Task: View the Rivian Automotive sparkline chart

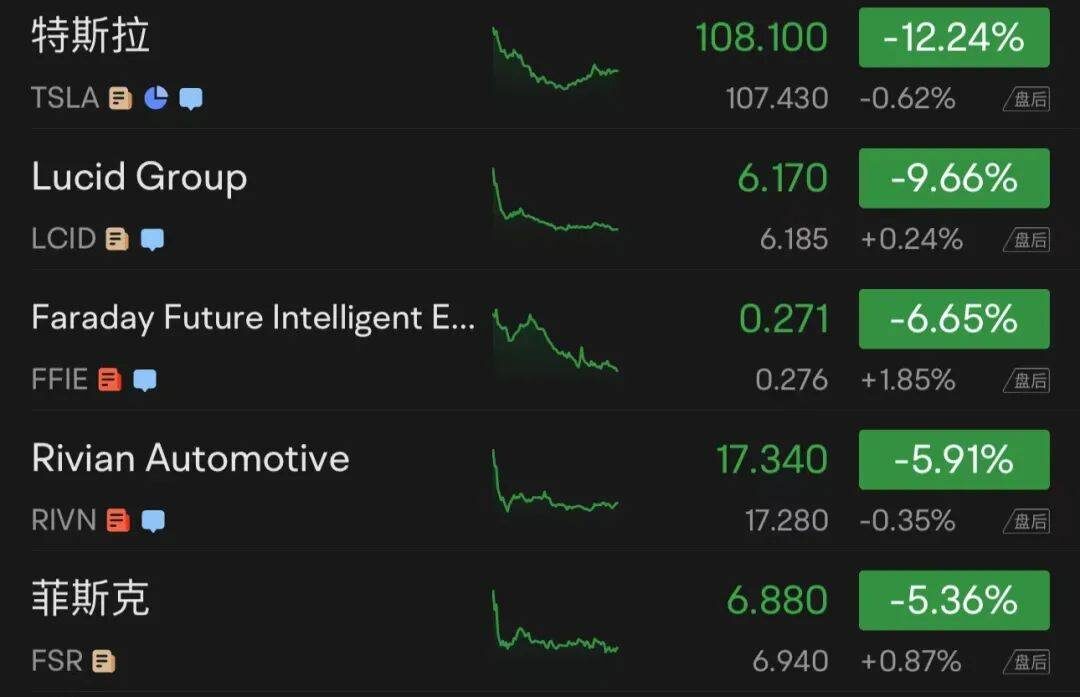Action: click(555, 482)
